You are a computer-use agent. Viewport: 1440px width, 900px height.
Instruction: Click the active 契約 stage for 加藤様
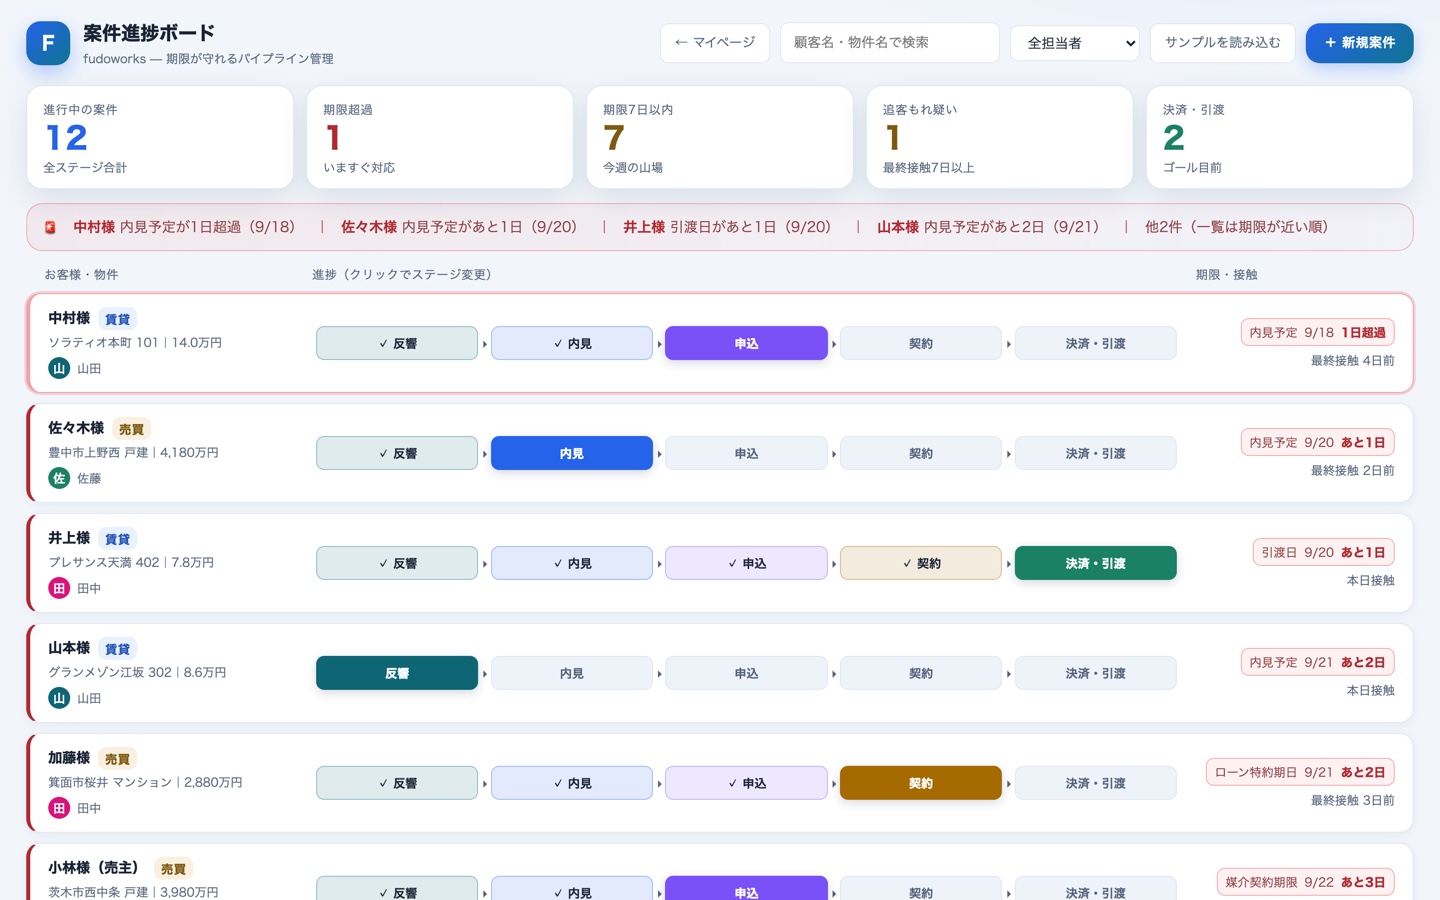pos(921,783)
